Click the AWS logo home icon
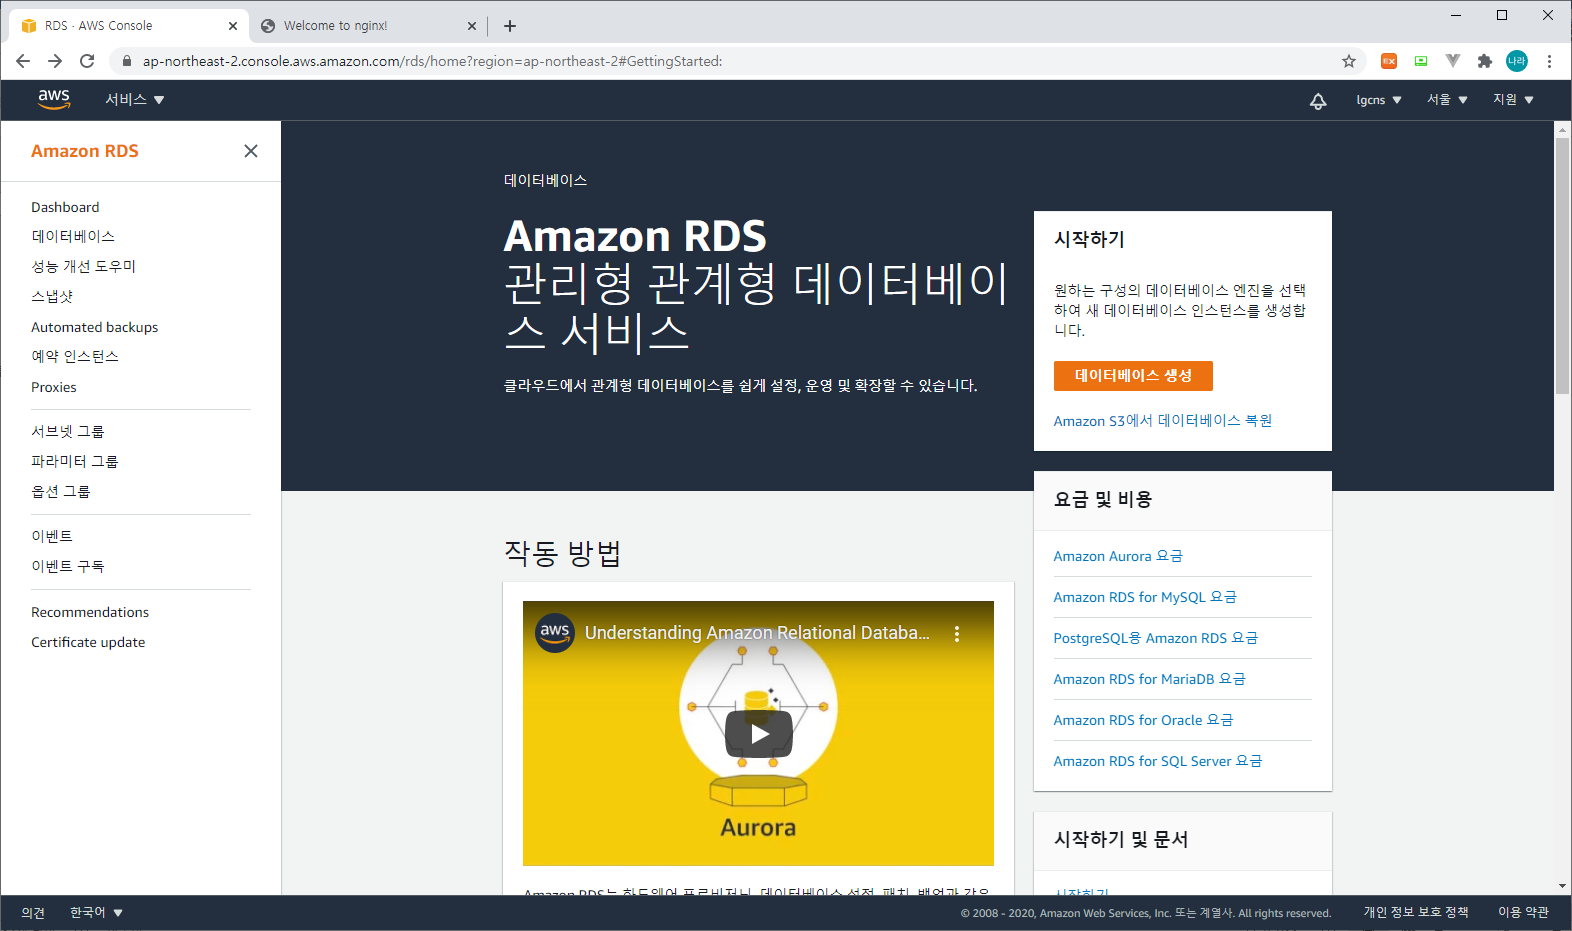 coord(54,99)
